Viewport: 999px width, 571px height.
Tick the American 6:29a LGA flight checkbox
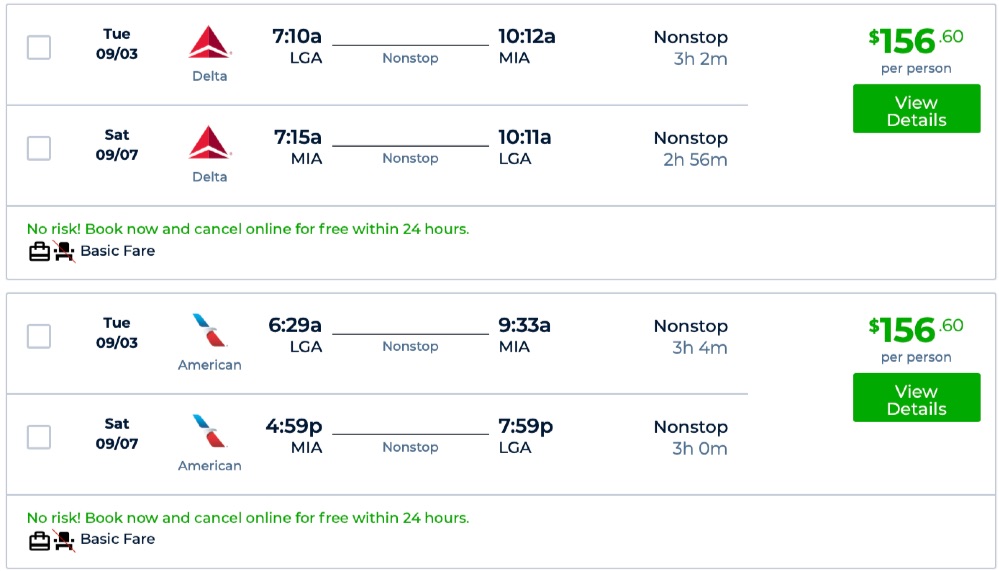tap(39, 336)
